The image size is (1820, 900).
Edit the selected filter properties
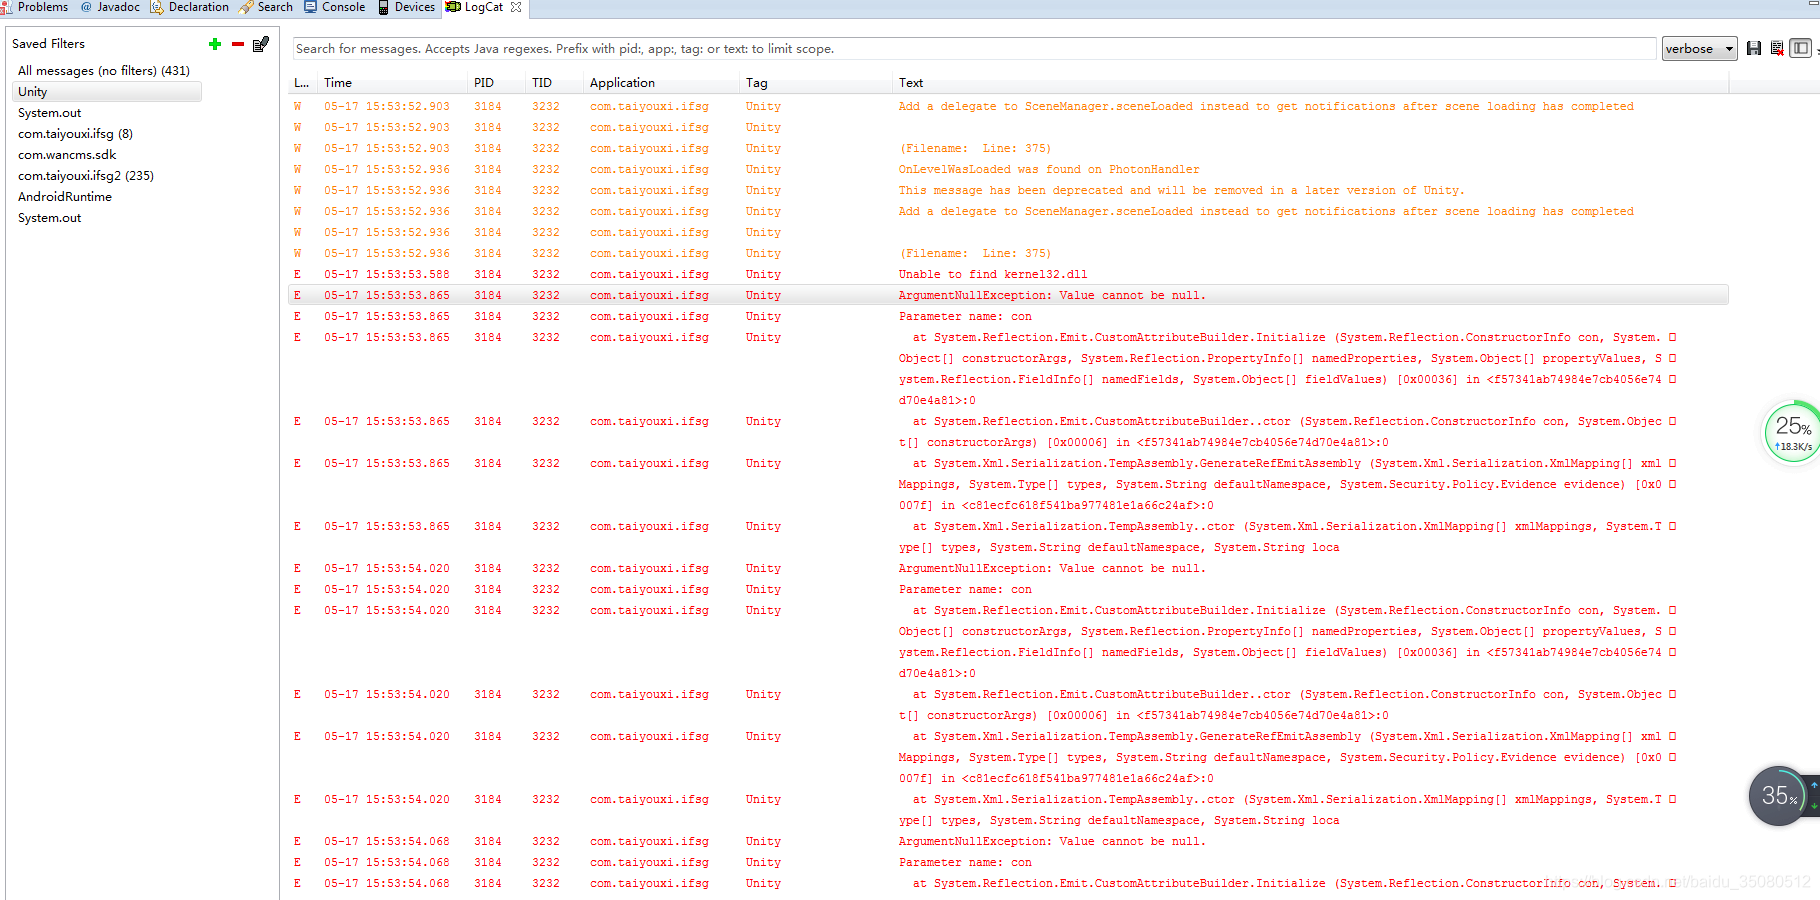261,44
